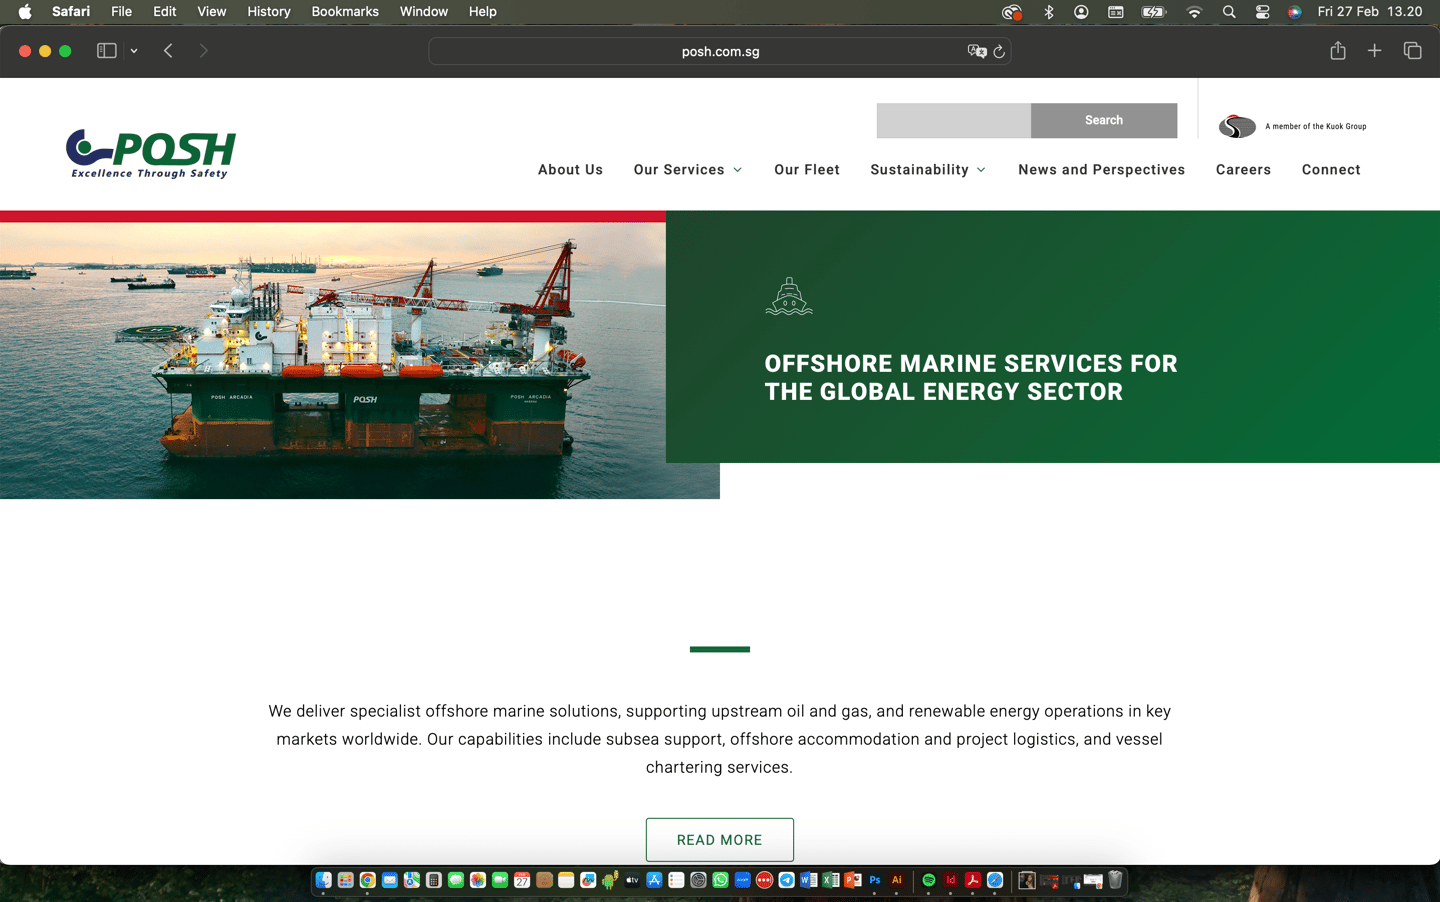Open the sidebar tab group dropdown arrow
This screenshot has height=902, width=1440.
tap(134, 51)
